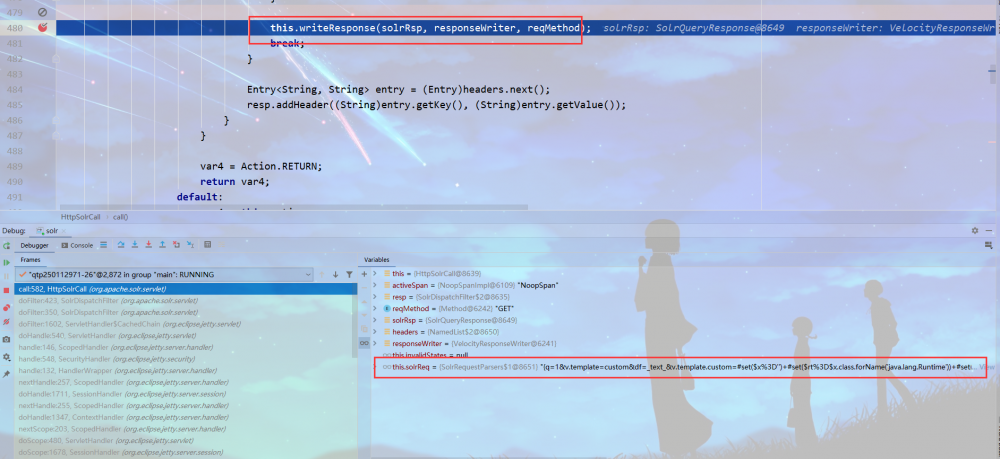Select frame doFilter:1602, ServletHandler$CachedChain

pos(186,324)
